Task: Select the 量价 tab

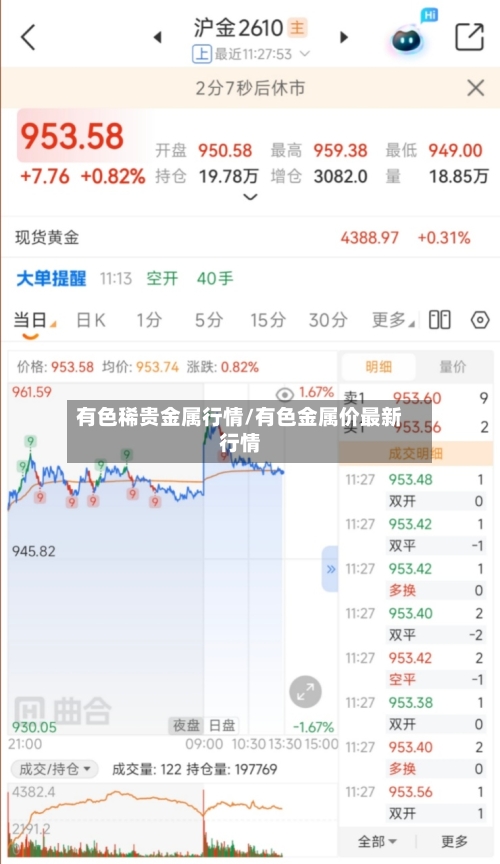Action: tap(453, 367)
